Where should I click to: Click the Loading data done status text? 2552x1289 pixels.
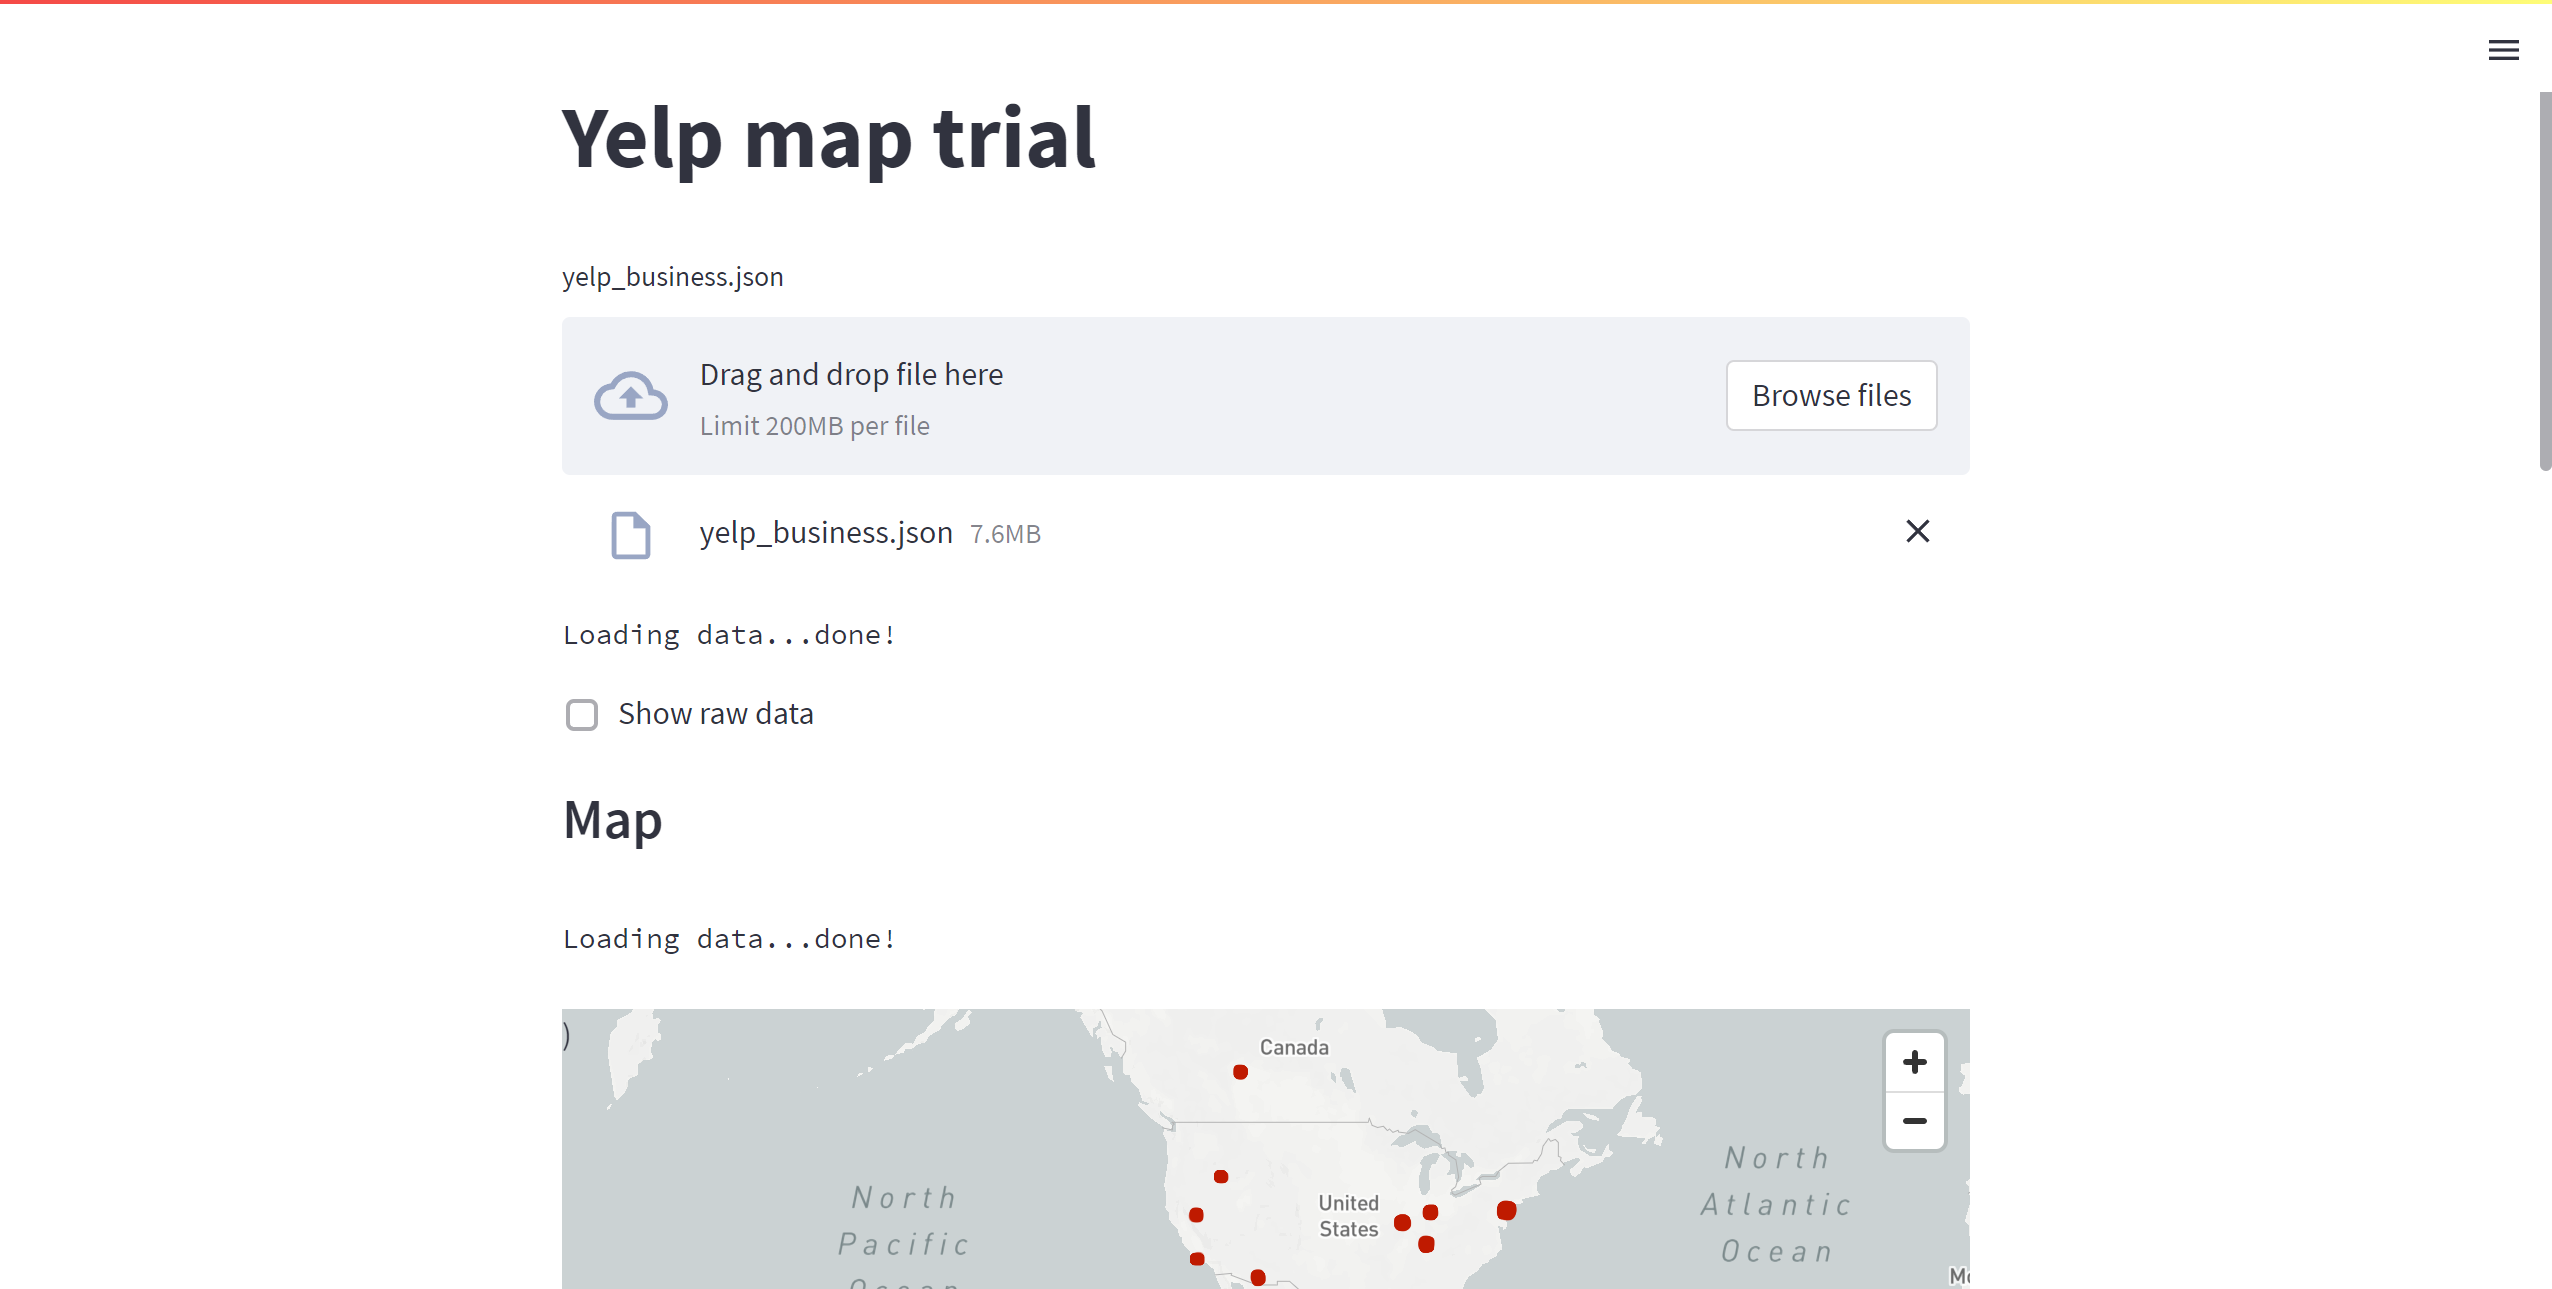point(729,634)
